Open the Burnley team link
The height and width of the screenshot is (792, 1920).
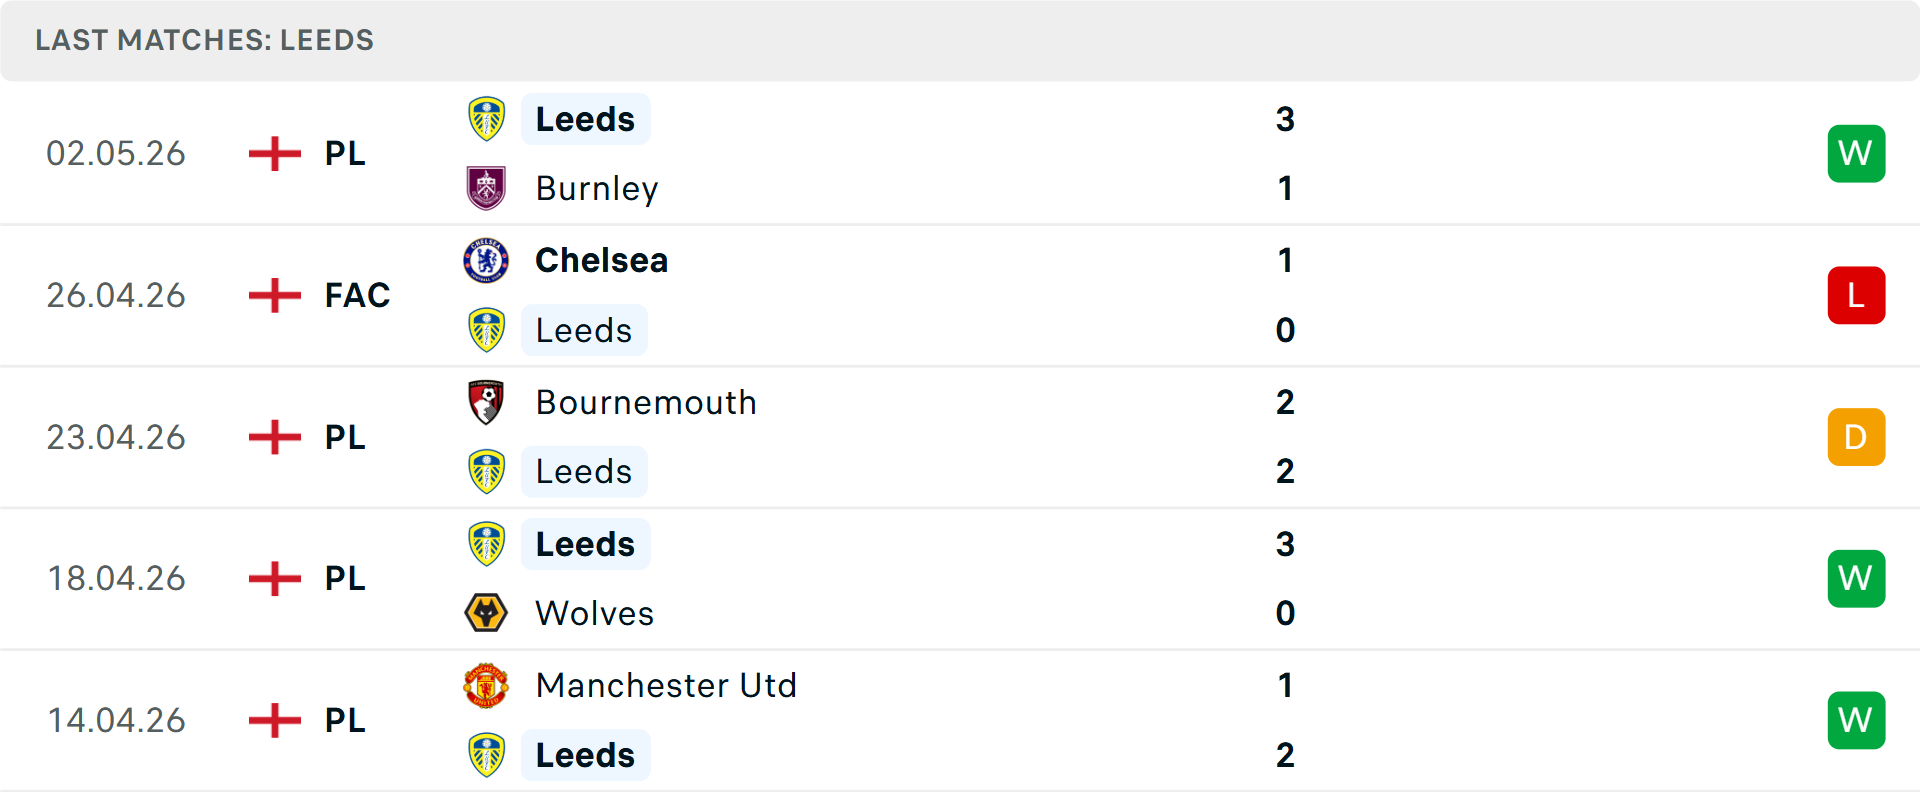coord(597,189)
